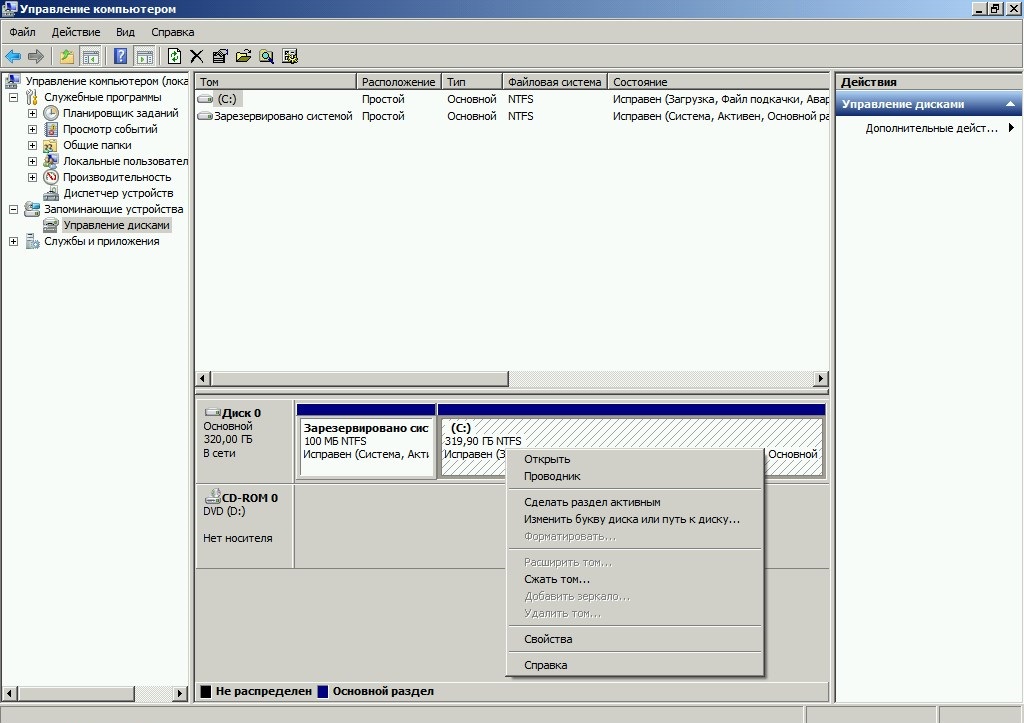Open Дополнительные действия submenu arrow
Viewport: 1024px width, 723px height.
(x=1011, y=128)
